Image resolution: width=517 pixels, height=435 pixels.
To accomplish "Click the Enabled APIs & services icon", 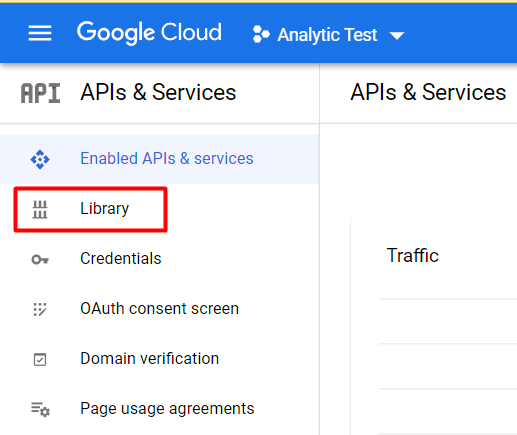I will click(40, 159).
